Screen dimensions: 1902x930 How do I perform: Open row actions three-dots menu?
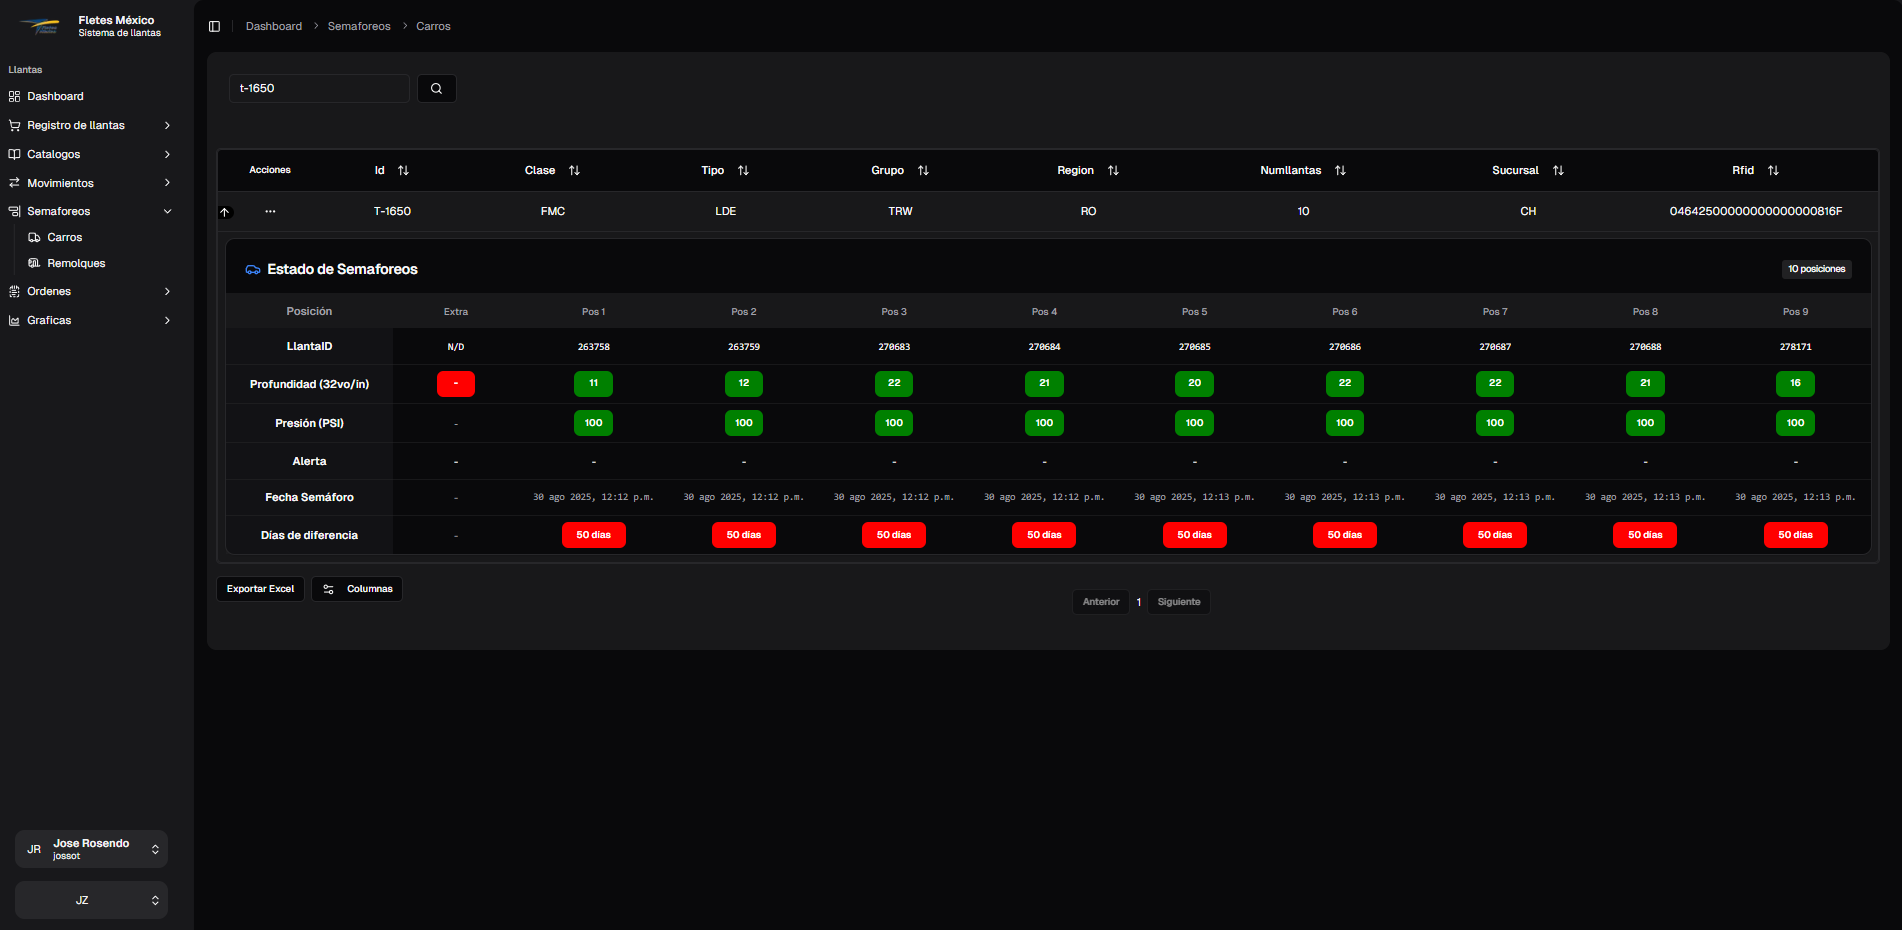point(270,212)
